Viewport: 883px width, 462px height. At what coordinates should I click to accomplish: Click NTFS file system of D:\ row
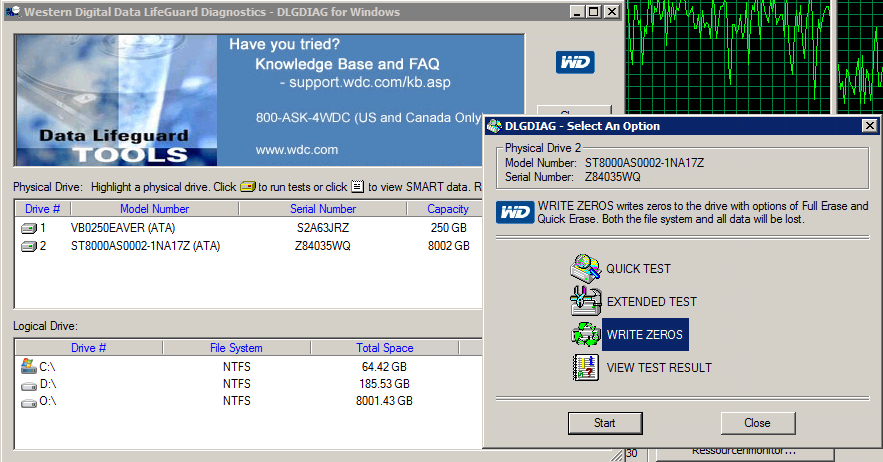click(237, 384)
